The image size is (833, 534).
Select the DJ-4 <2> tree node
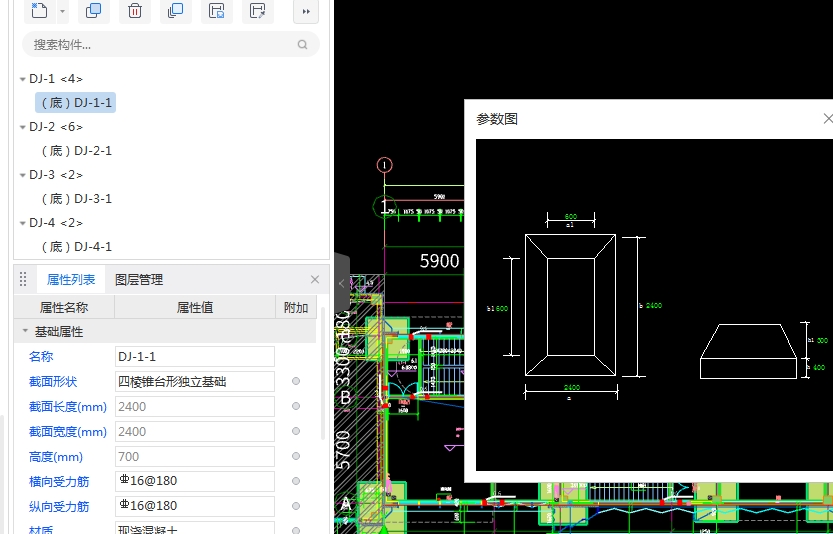56,222
